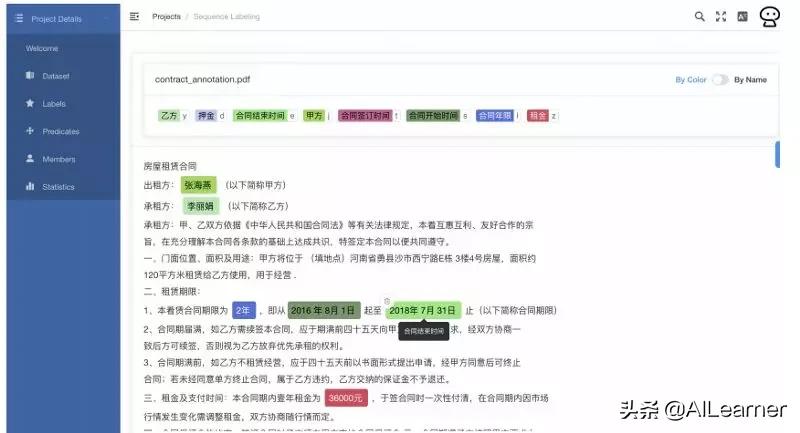Screen dimensions: 800x433
Task: Go to the Labels section
Action: pyautogui.click(x=54, y=104)
